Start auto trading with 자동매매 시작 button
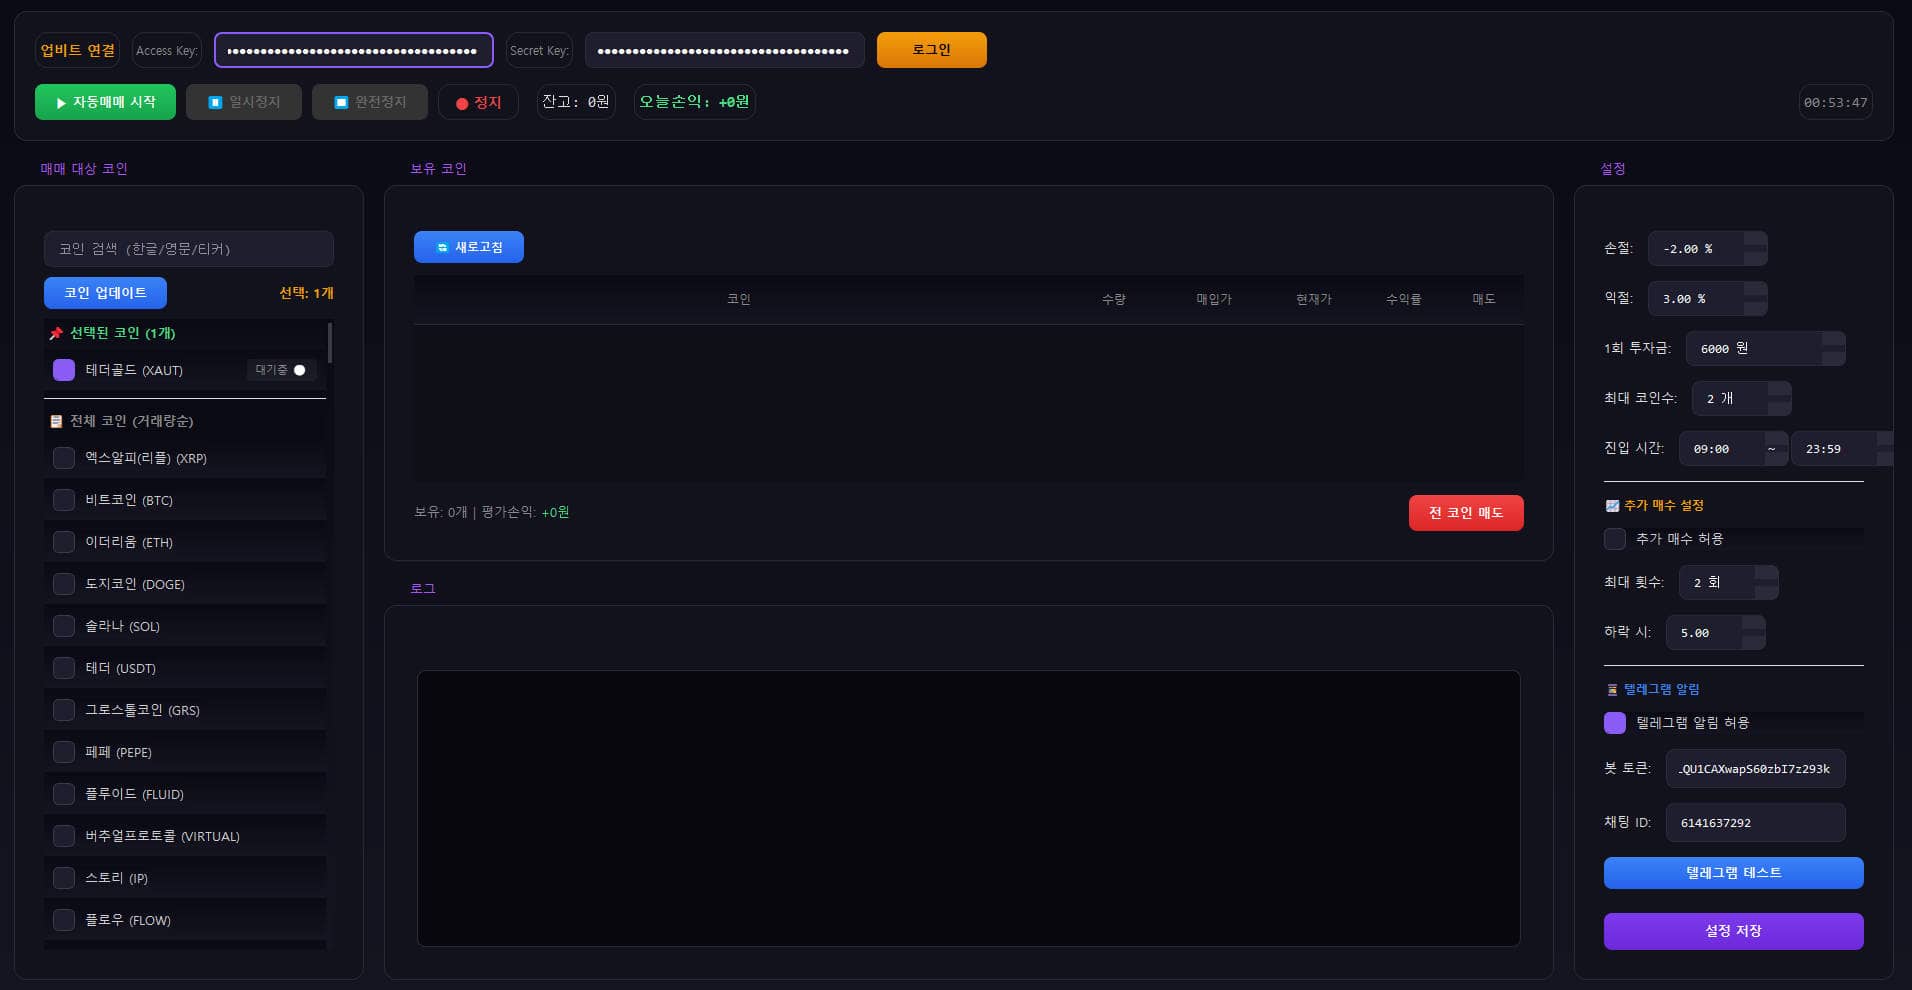The height and width of the screenshot is (990, 1912). click(x=105, y=102)
